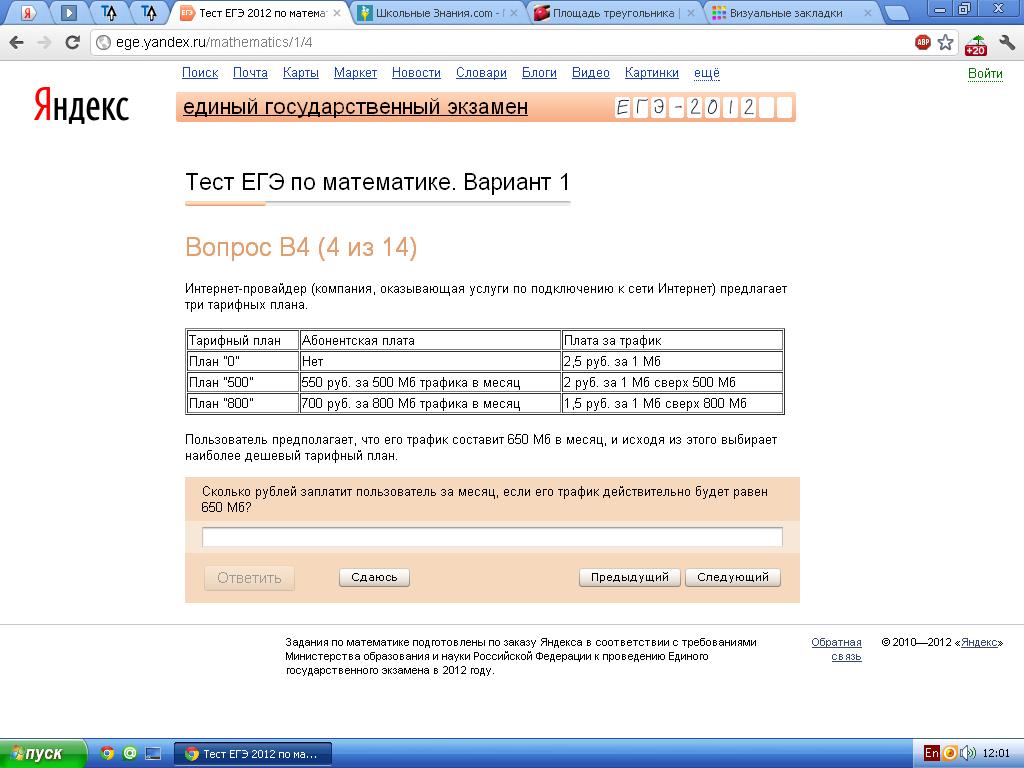This screenshot has height=768, width=1024.
Task: Open the Видео link
Action: click(590, 73)
